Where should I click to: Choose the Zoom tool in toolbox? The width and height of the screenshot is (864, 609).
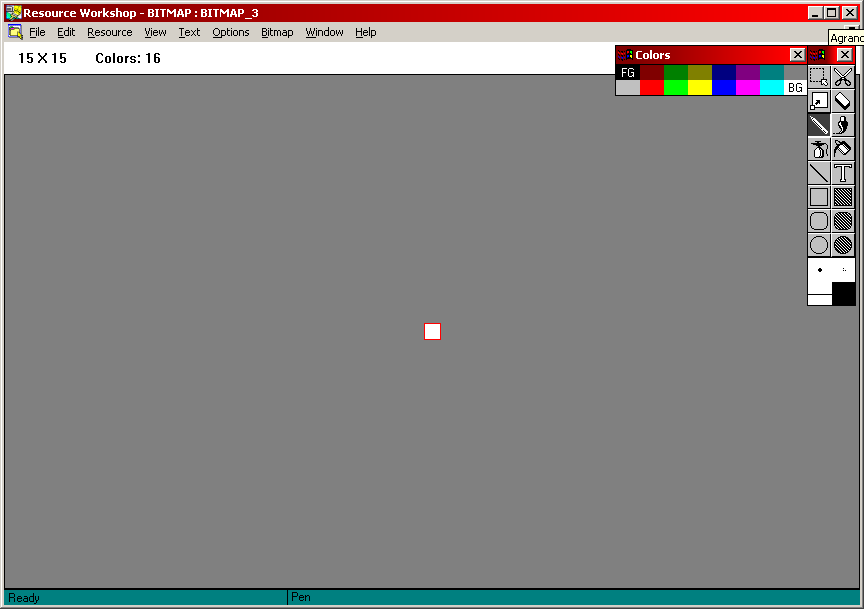coord(819,101)
